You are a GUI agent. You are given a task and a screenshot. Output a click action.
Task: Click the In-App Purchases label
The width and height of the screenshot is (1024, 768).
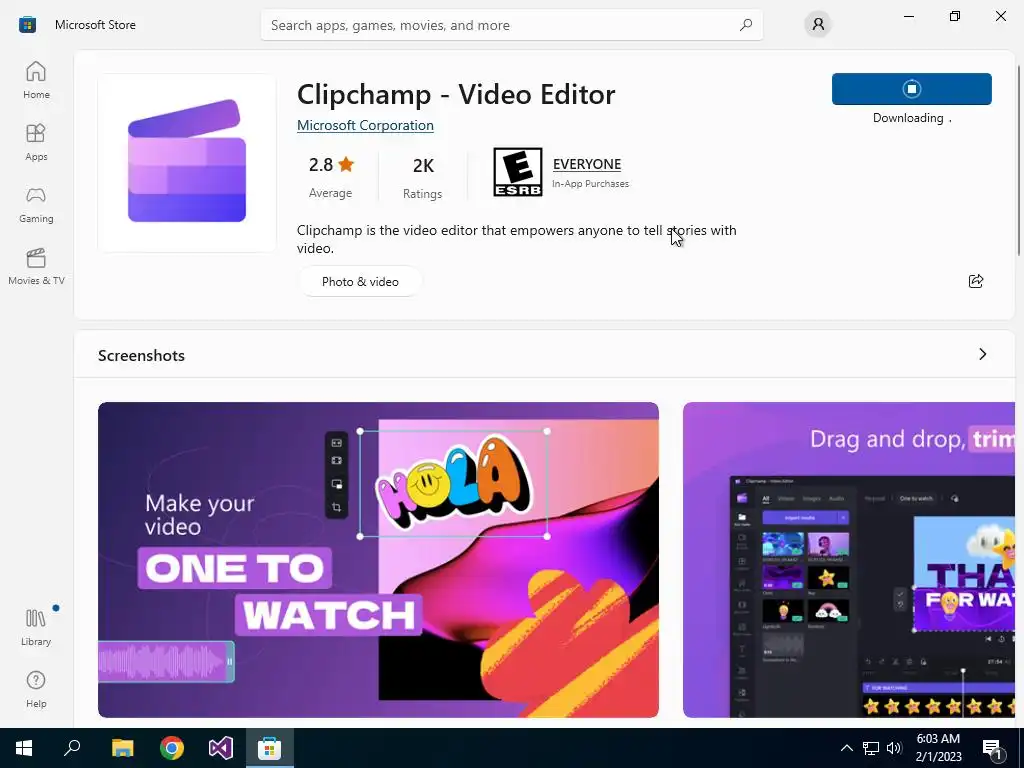click(x=590, y=184)
